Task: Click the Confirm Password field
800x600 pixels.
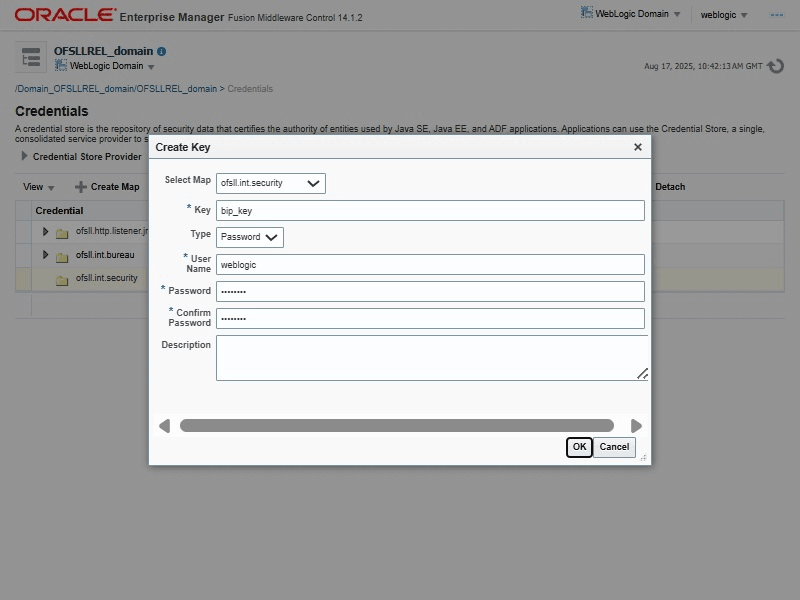Action: tap(430, 318)
